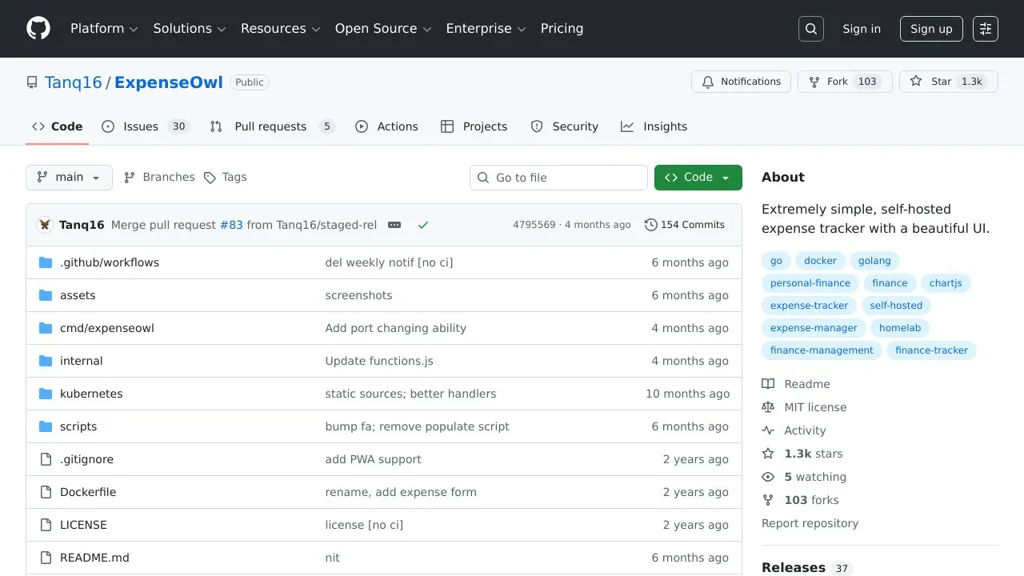Click the search magnifier icon
Screen dimensions: 1024x576
point(811,29)
